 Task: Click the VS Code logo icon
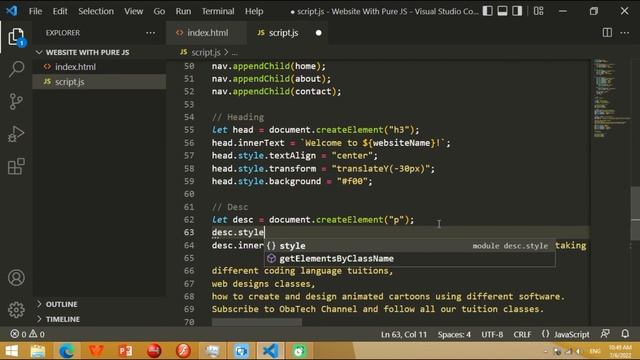[x=11, y=10]
